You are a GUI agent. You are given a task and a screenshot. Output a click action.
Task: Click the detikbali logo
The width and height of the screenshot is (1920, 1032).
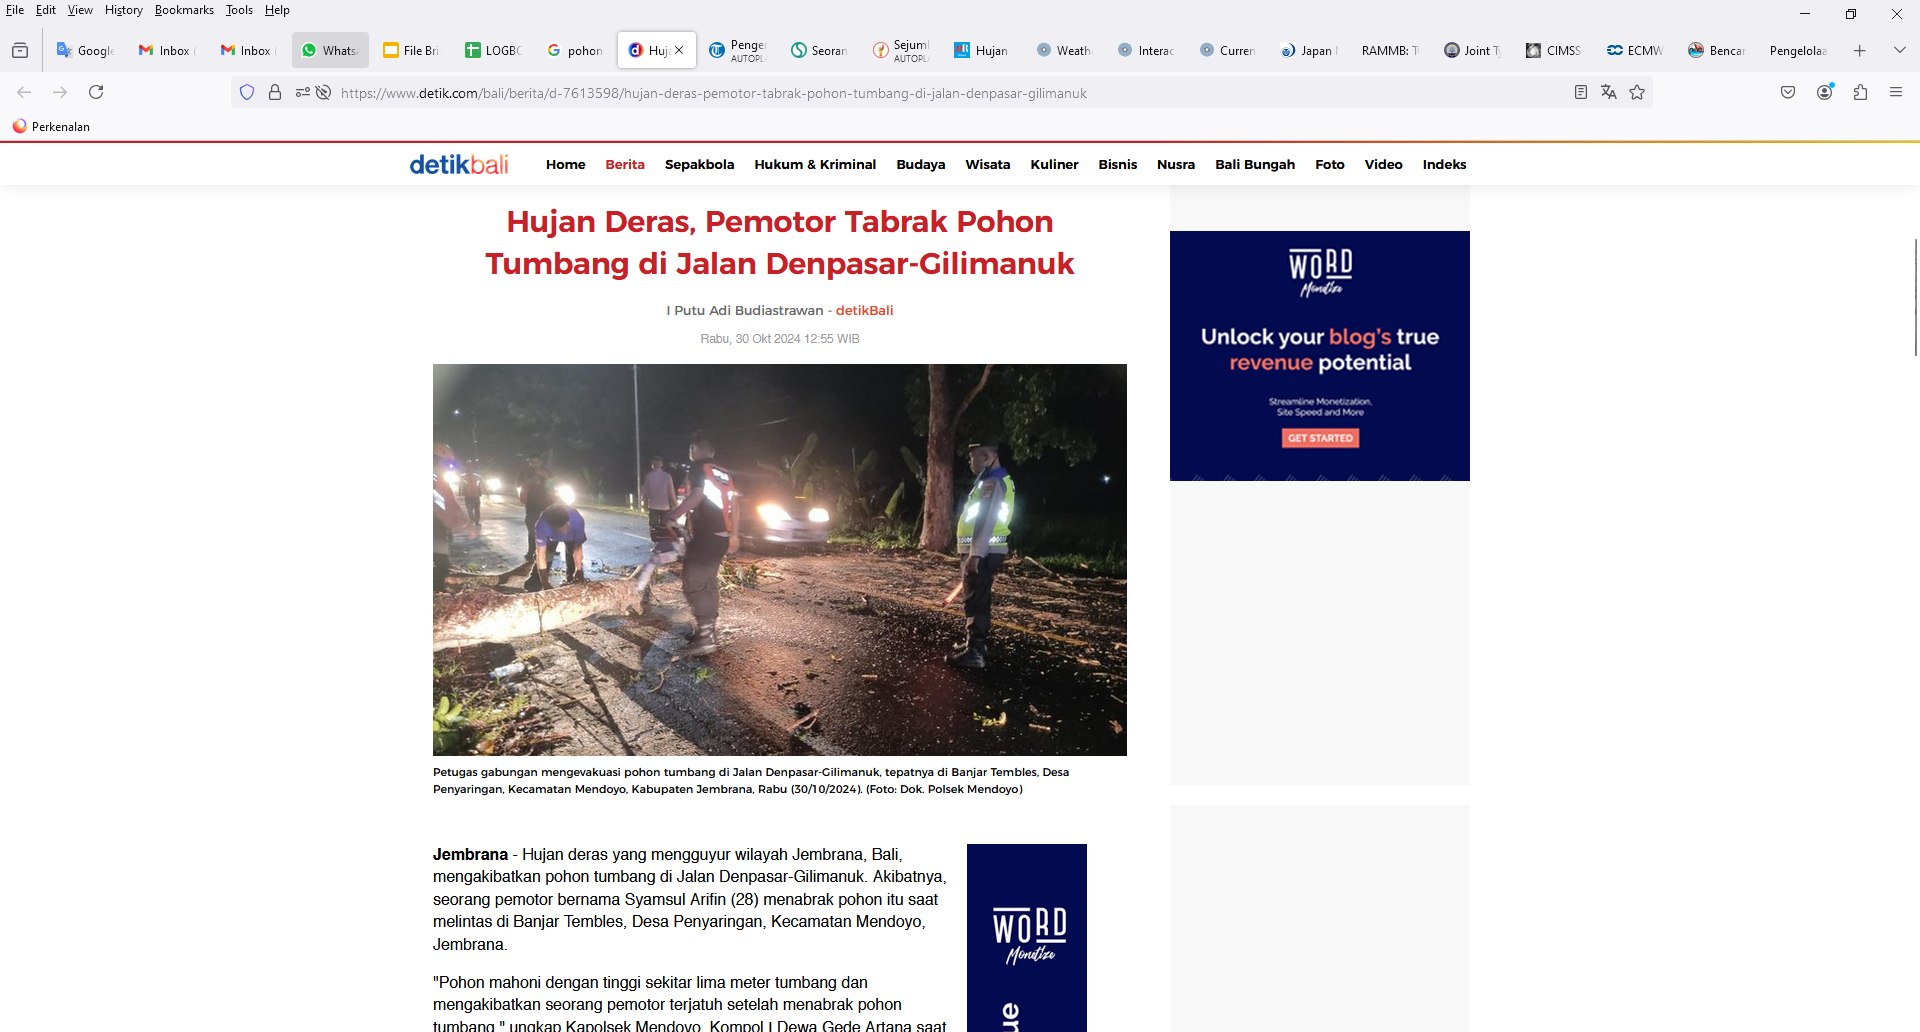click(x=459, y=164)
